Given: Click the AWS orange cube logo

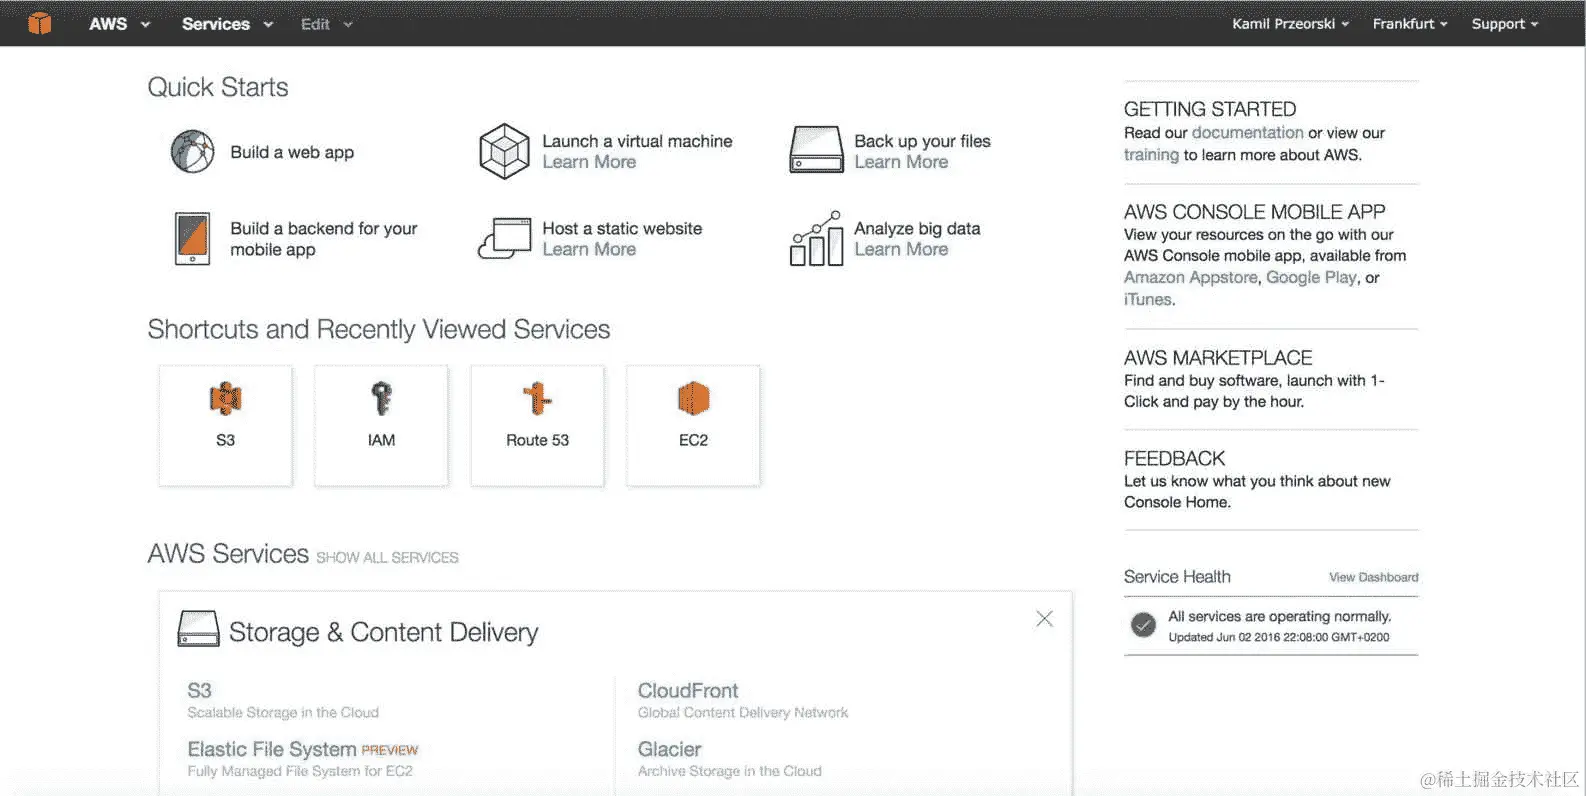Looking at the screenshot, I should (40, 23).
